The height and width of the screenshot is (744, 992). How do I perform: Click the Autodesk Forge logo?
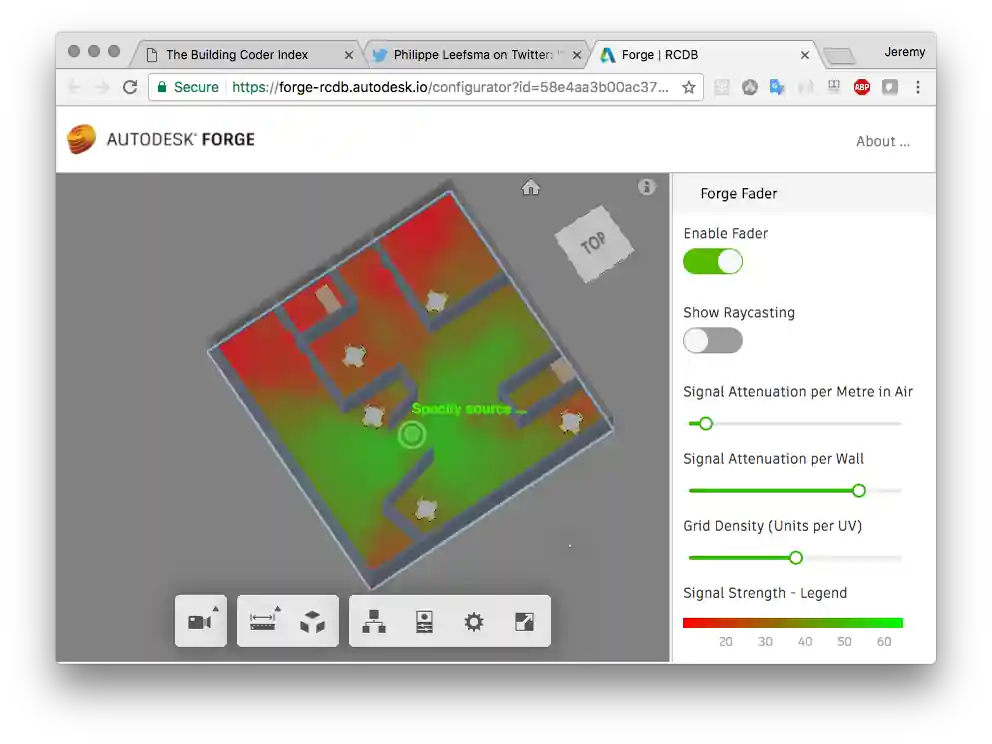[x=160, y=139]
